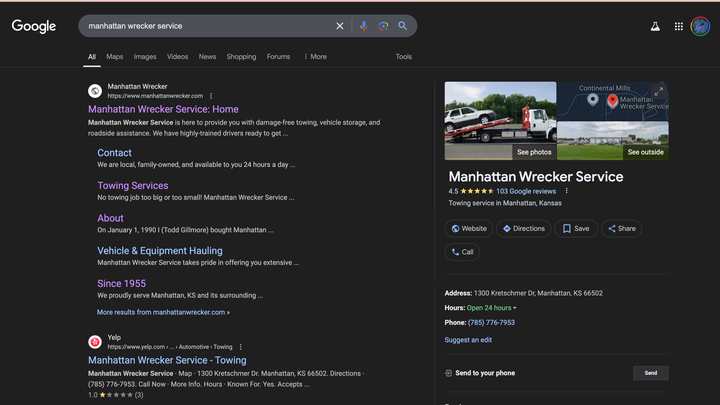Viewport: 720px width, 405px height.
Task: Open the See outside street view thumbnail
Action: pyautogui.click(x=613, y=141)
